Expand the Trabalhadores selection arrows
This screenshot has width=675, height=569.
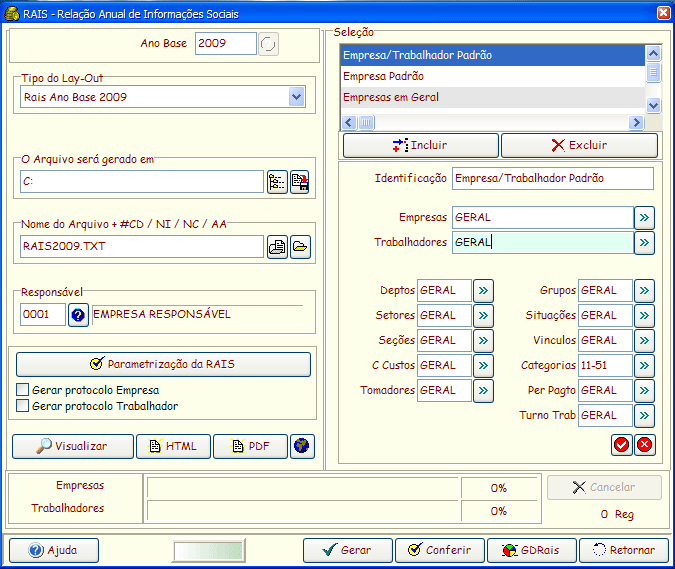pos(644,243)
